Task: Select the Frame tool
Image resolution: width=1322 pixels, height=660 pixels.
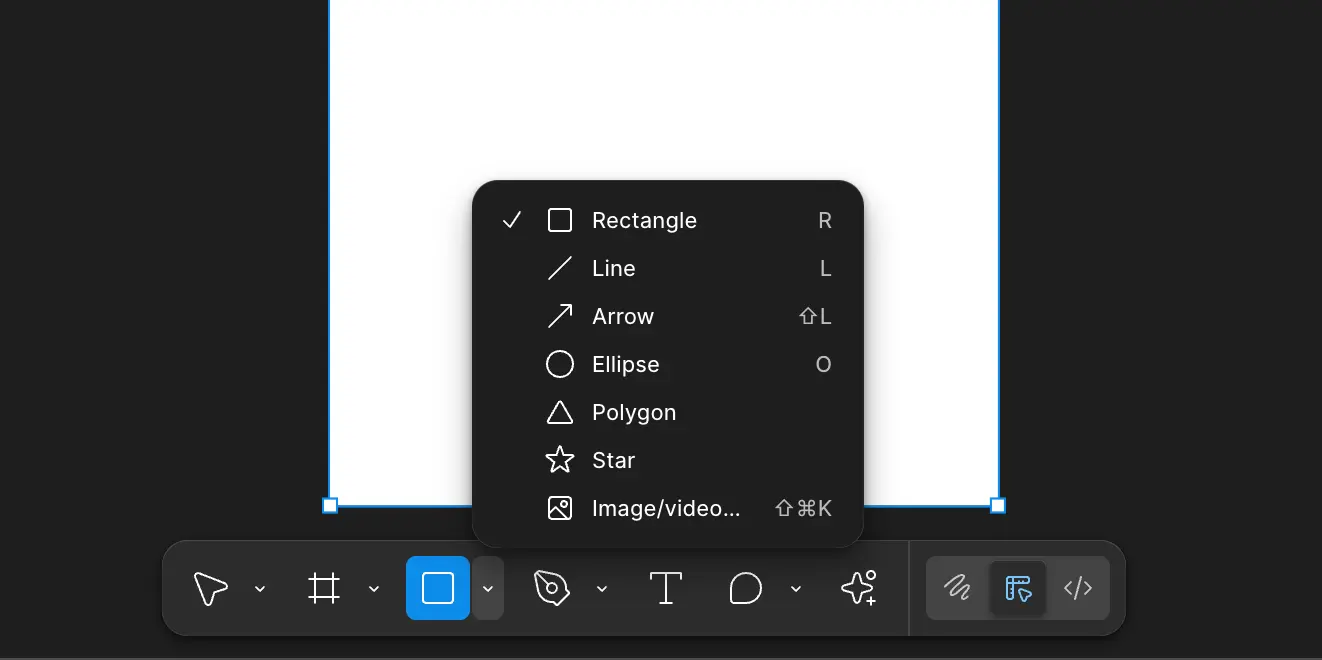Action: [x=324, y=588]
